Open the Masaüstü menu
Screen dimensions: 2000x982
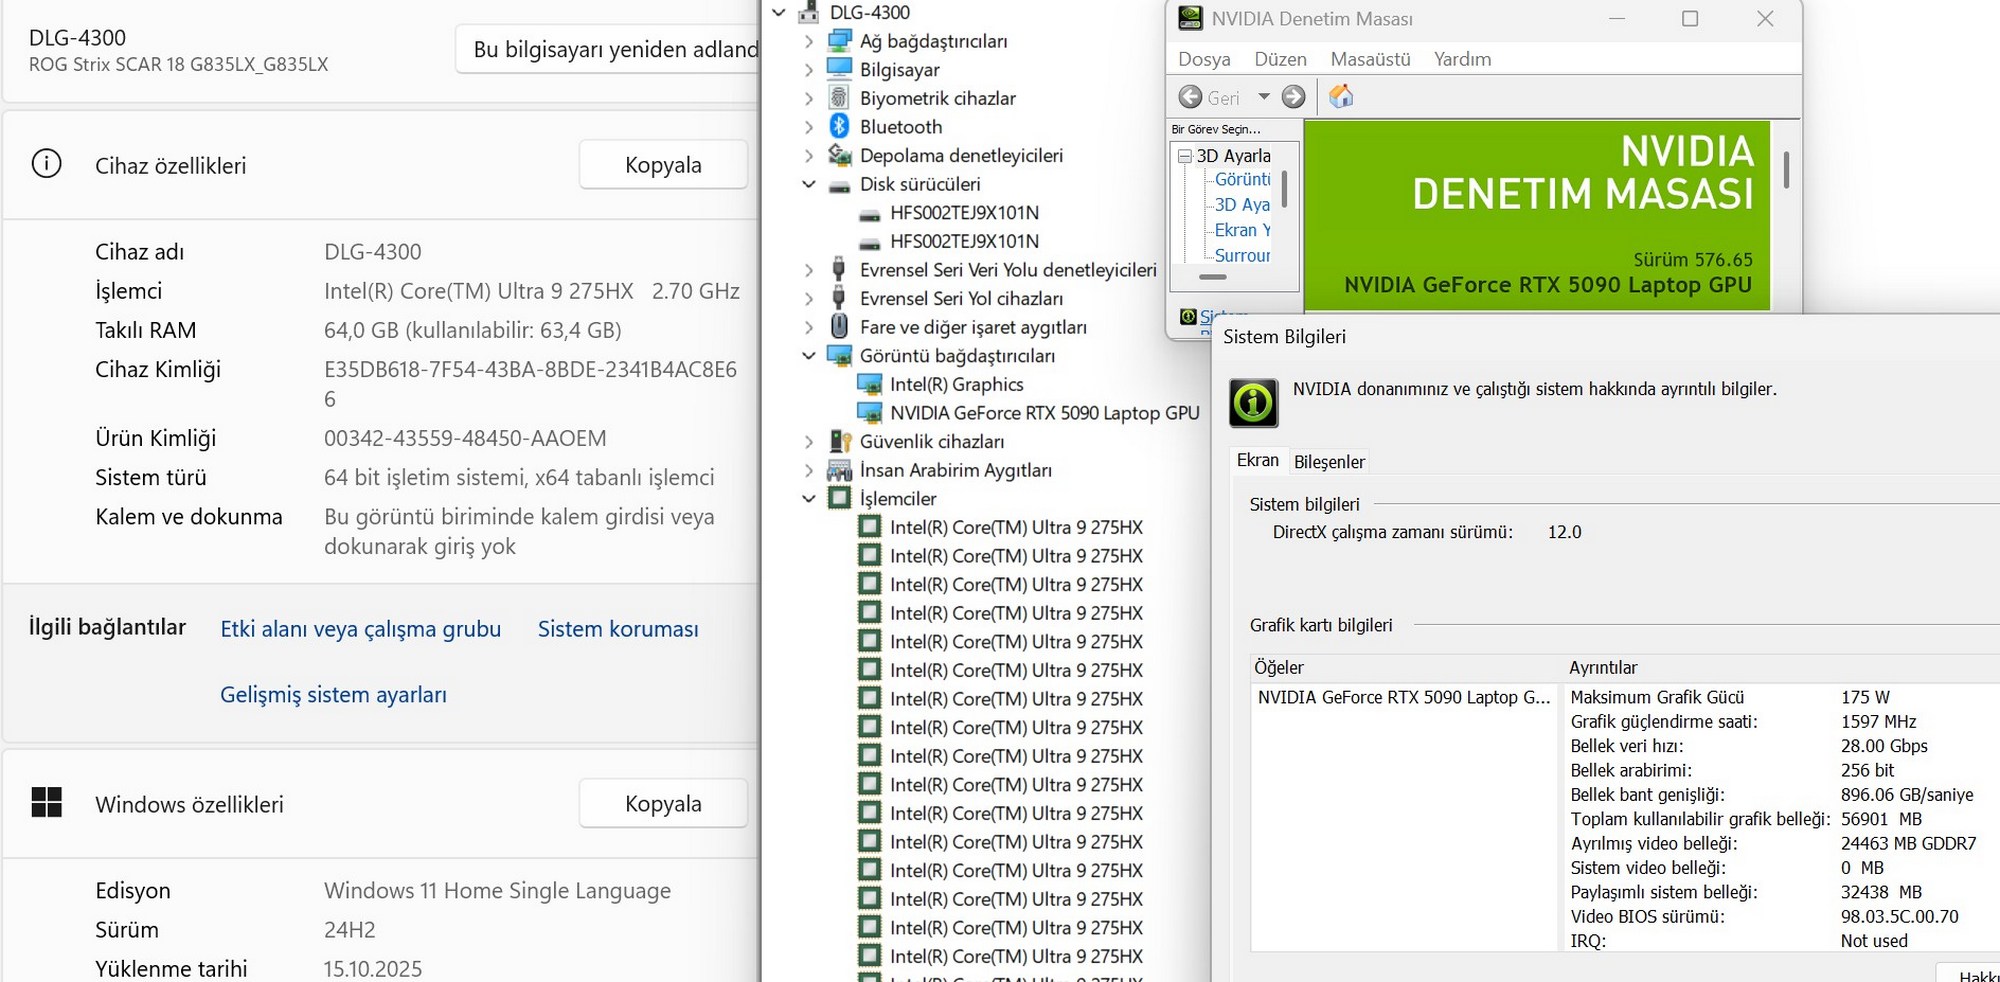pos(1370,59)
